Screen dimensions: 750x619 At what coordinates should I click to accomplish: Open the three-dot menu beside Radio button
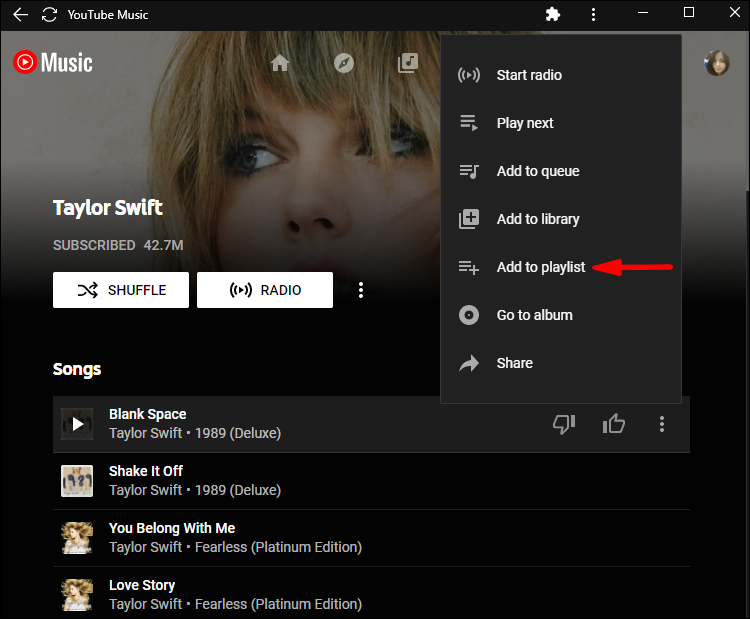click(361, 291)
